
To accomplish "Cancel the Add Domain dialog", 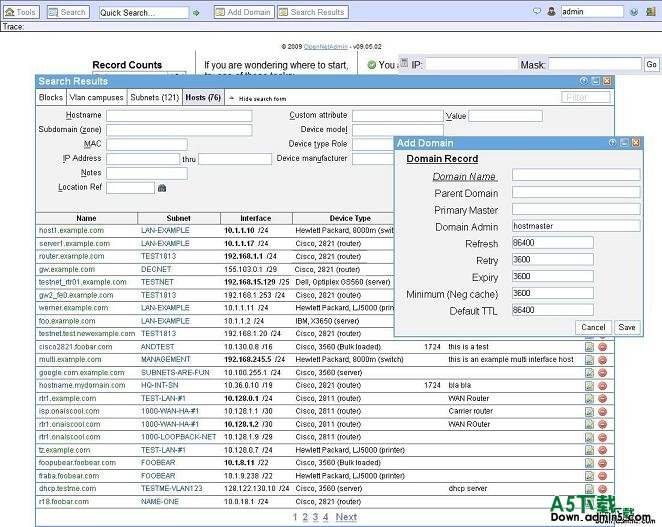I will pos(593,327).
